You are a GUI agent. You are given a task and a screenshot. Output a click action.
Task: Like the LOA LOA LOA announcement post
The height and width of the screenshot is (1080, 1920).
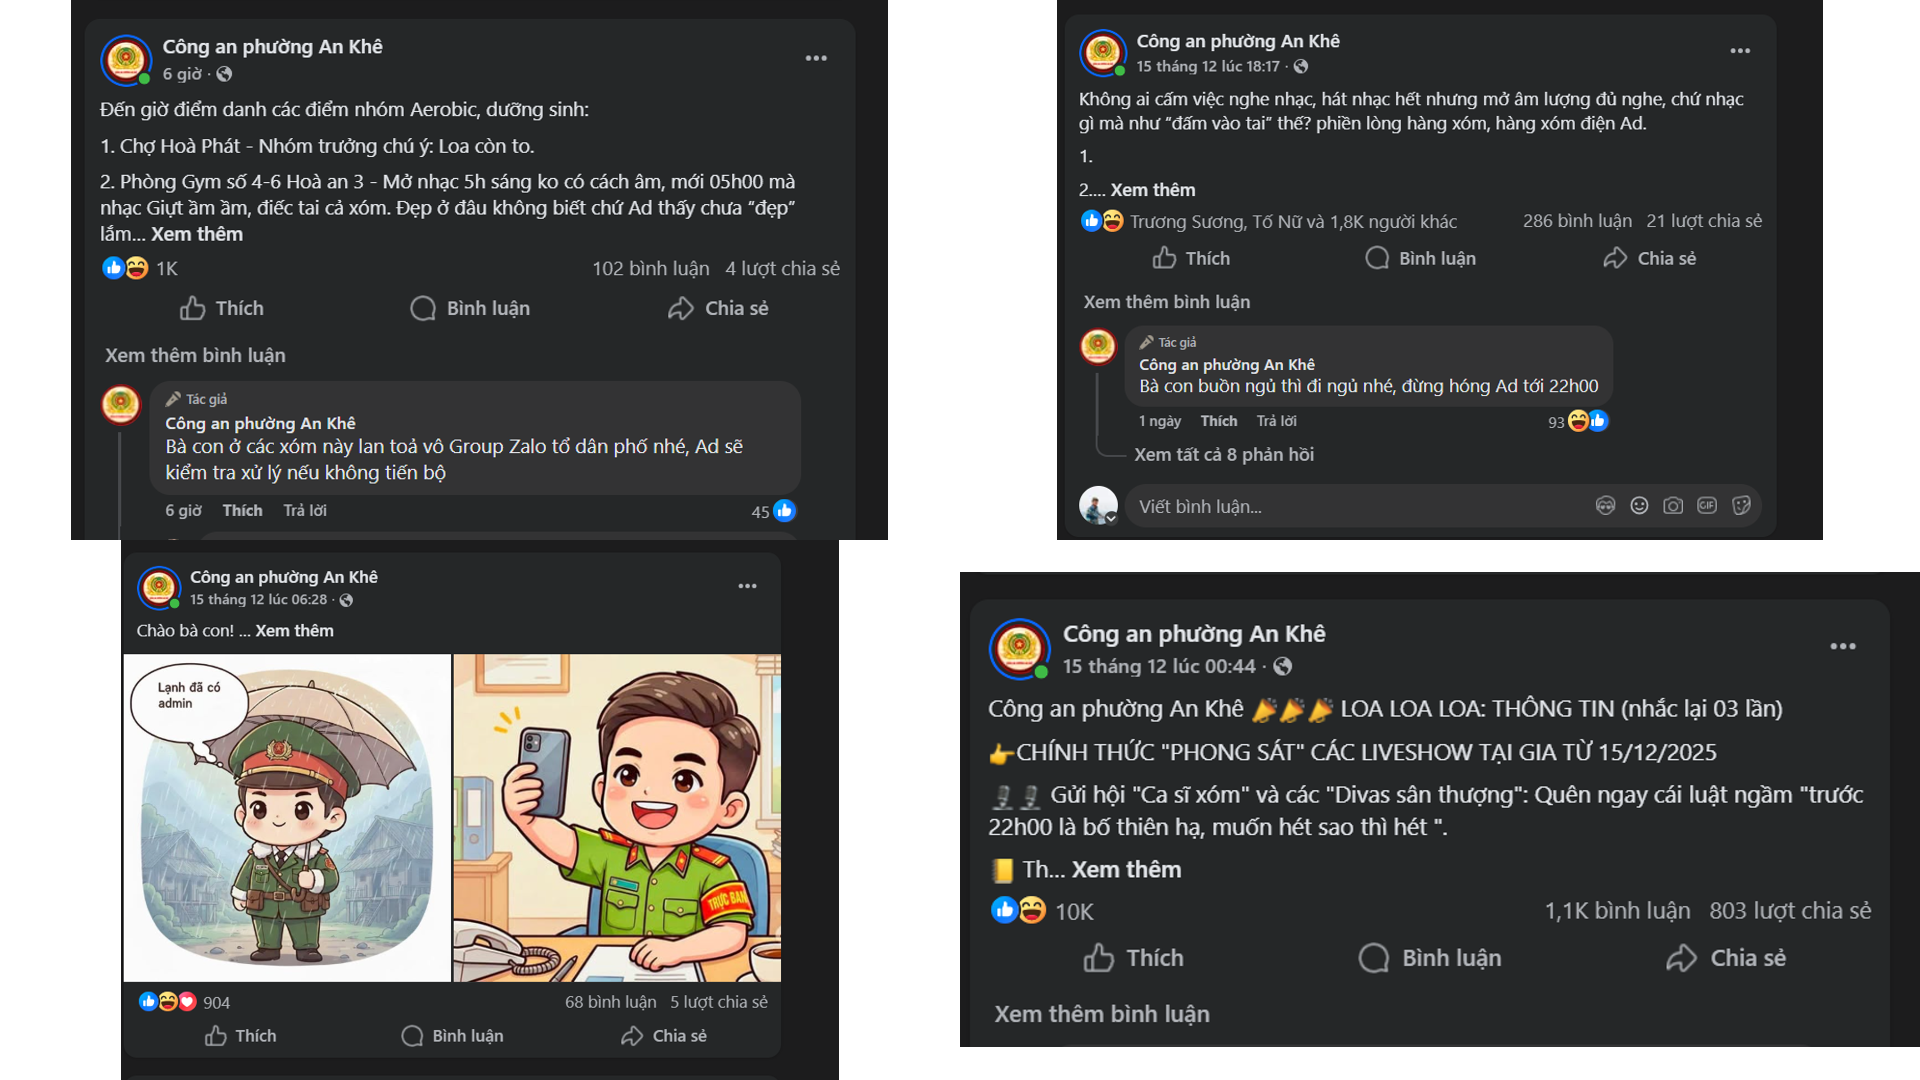[1133, 958]
